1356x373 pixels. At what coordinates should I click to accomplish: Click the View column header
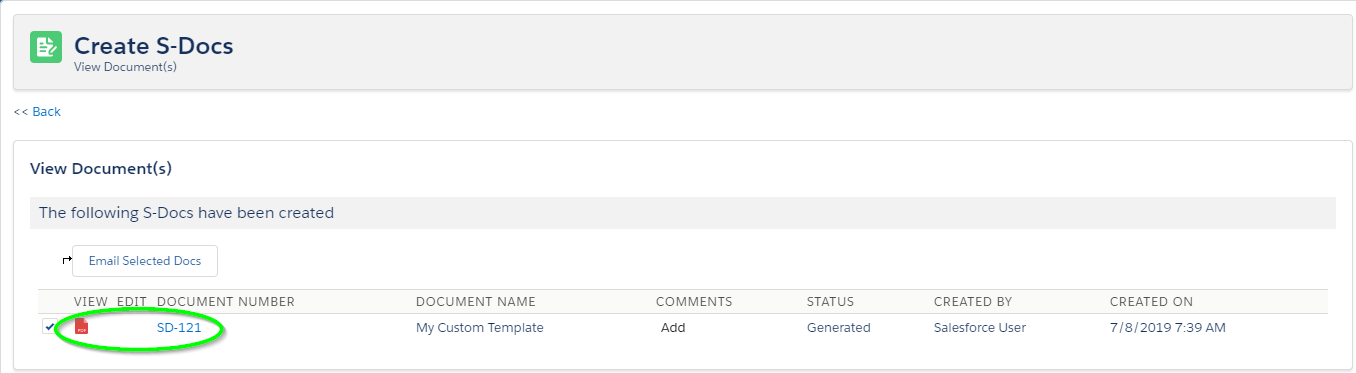pyautogui.click(x=90, y=302)
